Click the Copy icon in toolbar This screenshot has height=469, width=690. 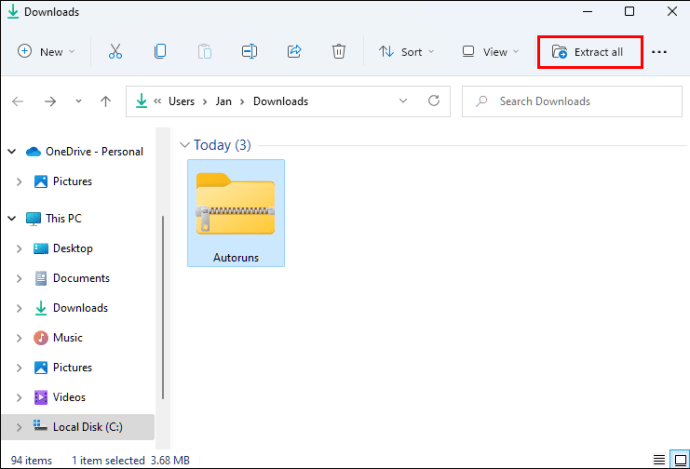tap(160, 52)
